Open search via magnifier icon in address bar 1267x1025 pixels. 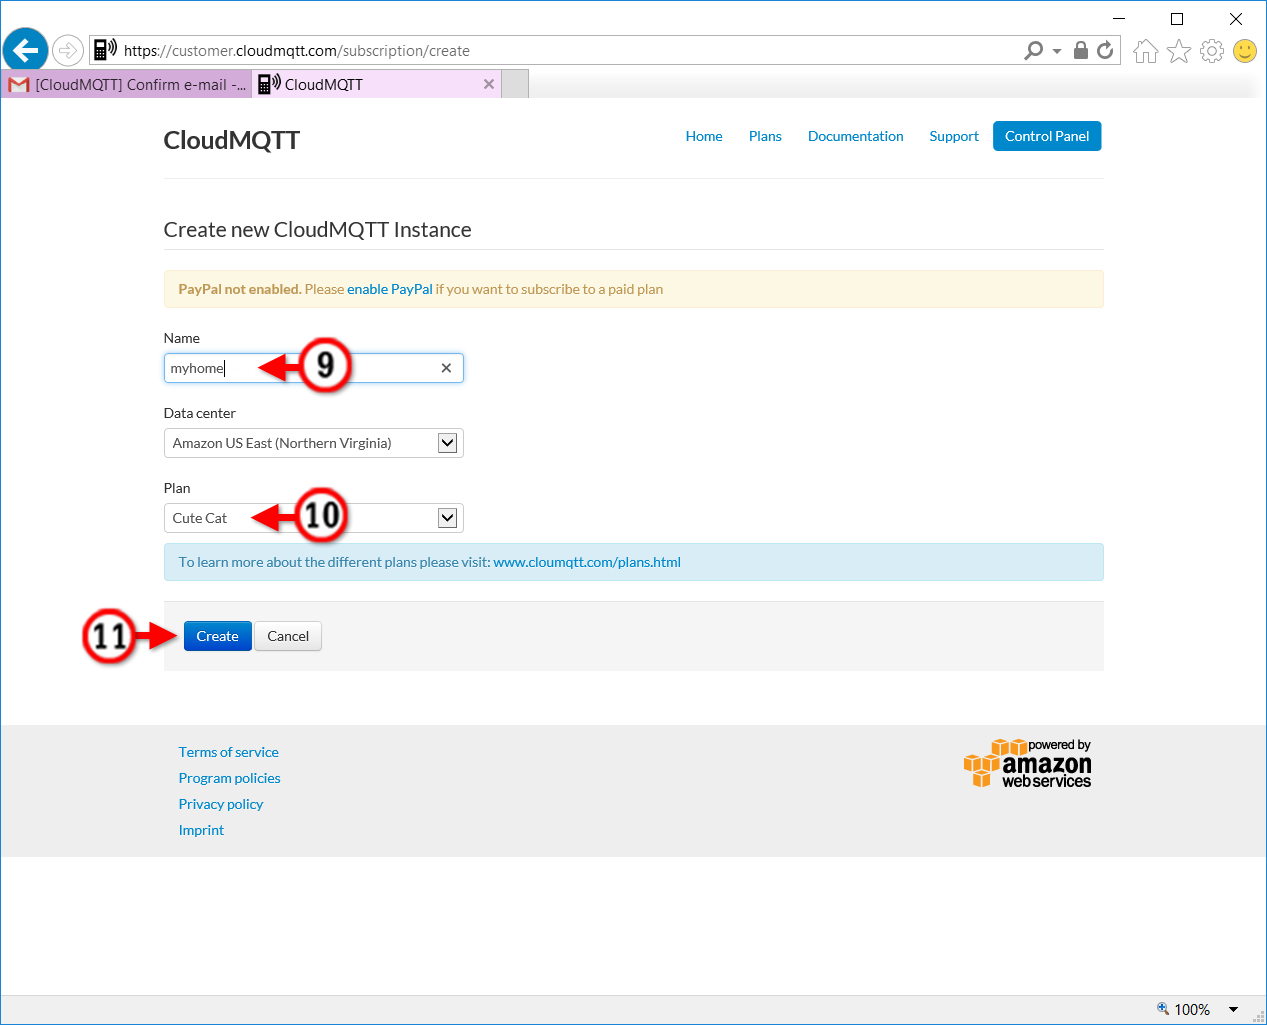click(1034, 50)
